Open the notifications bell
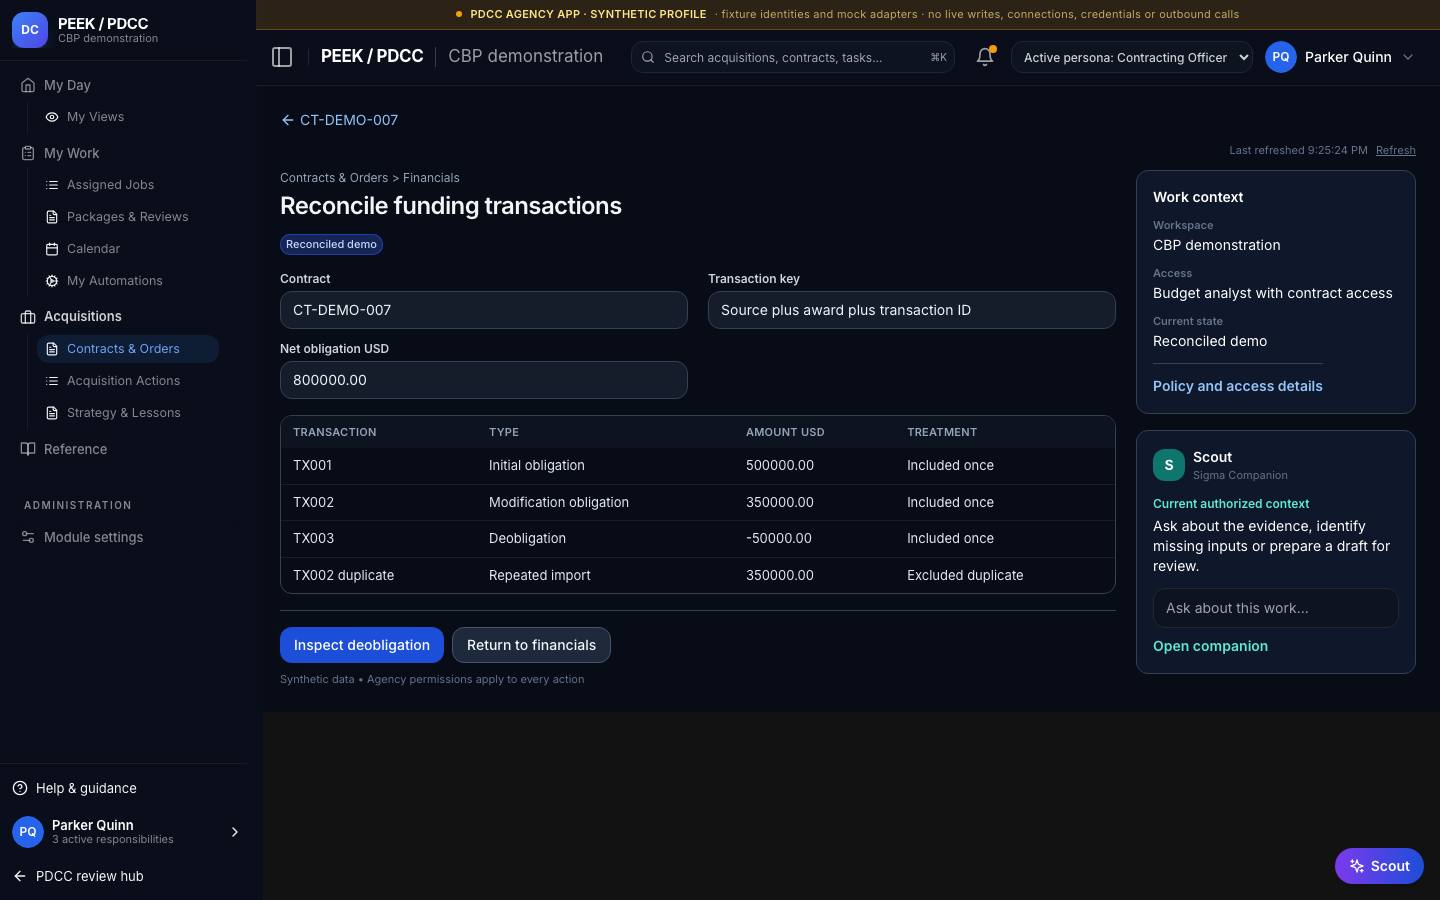1440x900 pixels. 985,57
